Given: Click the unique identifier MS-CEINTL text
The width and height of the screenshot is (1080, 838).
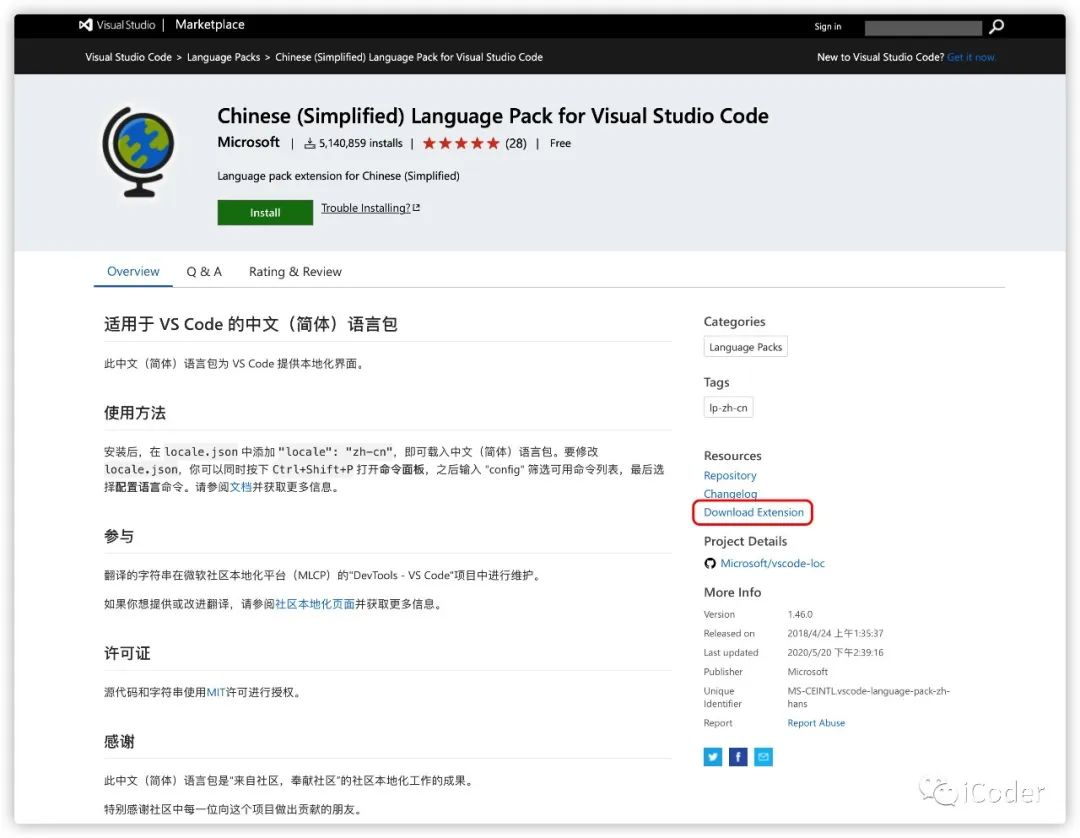Looking at the screenshot, I should coord(869,697).
